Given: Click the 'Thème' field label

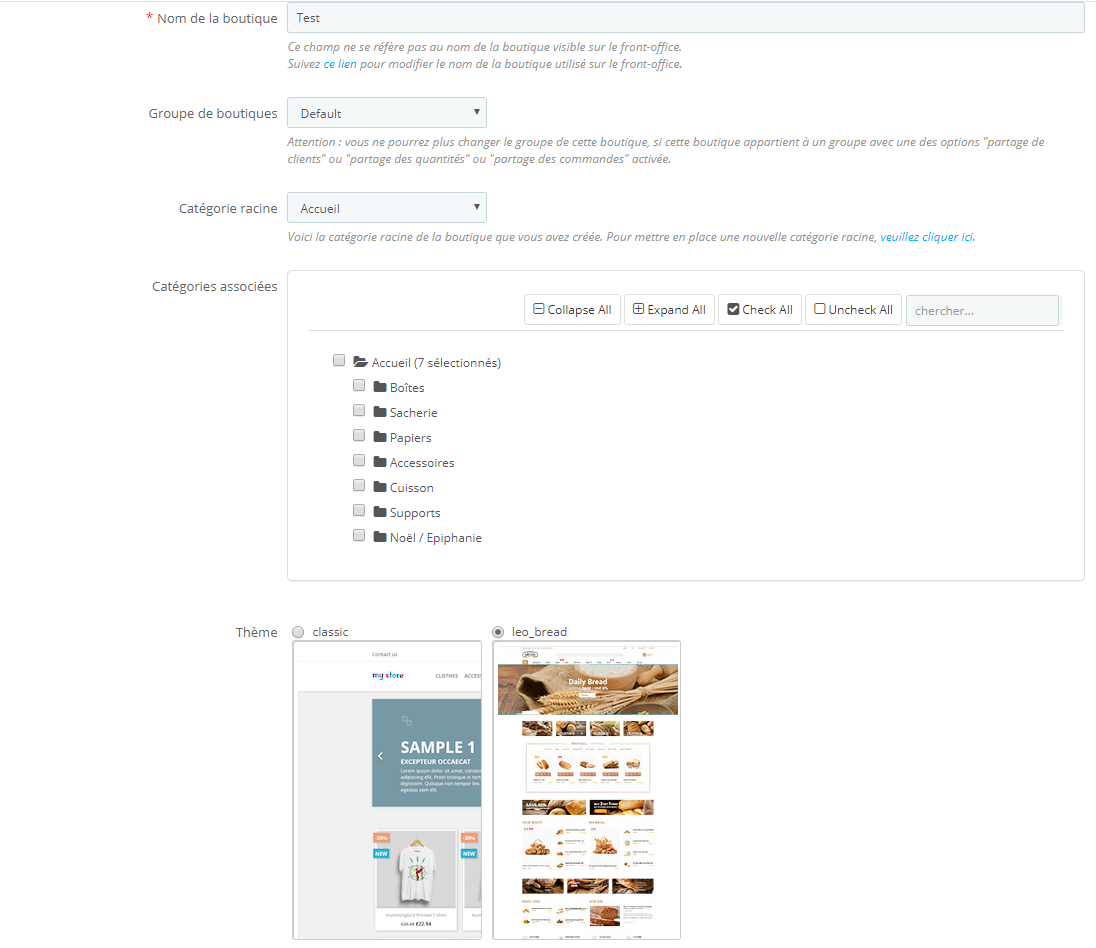Looking at the screenshot, I should (256, 633).
